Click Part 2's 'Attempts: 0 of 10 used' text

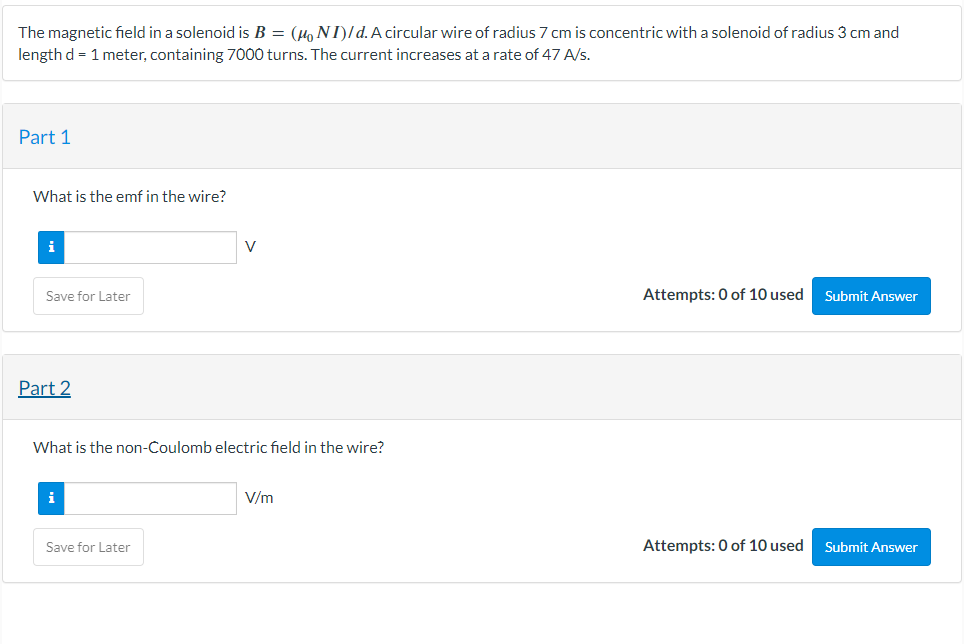click(x=723, y=546)
